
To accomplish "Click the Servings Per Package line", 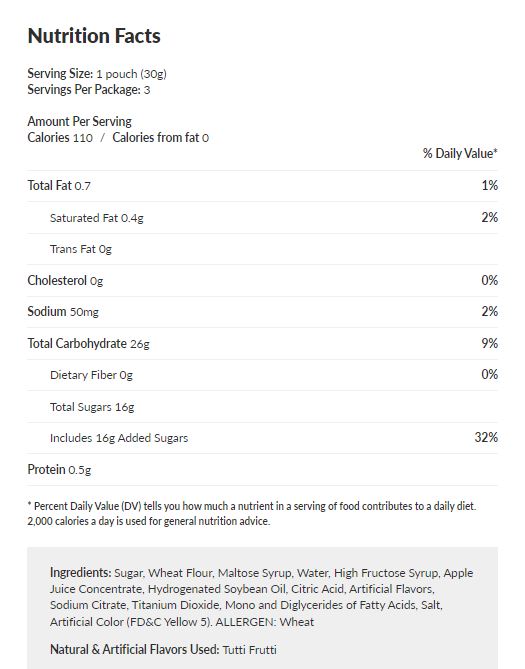I will point(89,90).
